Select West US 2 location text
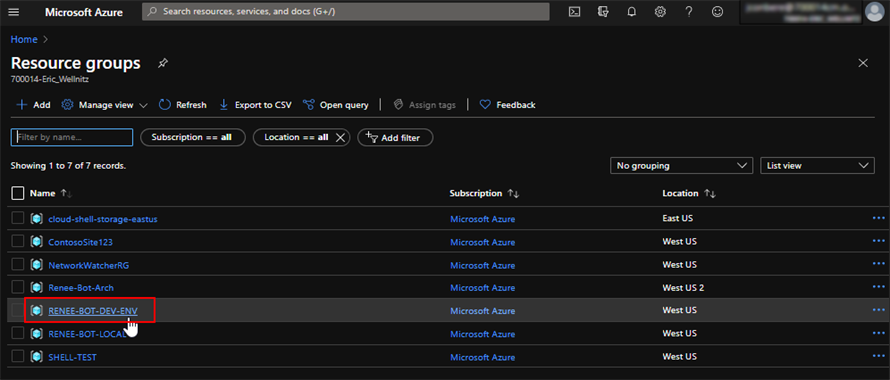The height and width of the screenshot is (380, 890). click(683, 288)
